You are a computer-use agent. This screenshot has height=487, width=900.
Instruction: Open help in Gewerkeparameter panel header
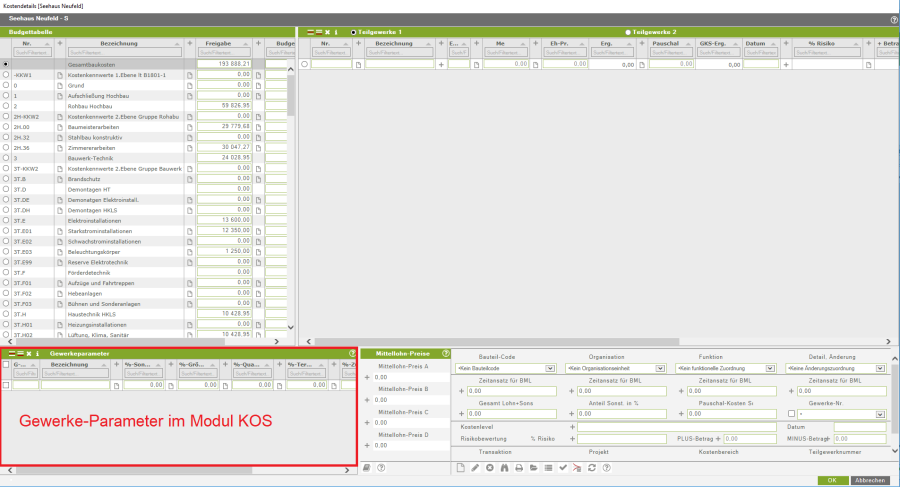click(351, 354)
